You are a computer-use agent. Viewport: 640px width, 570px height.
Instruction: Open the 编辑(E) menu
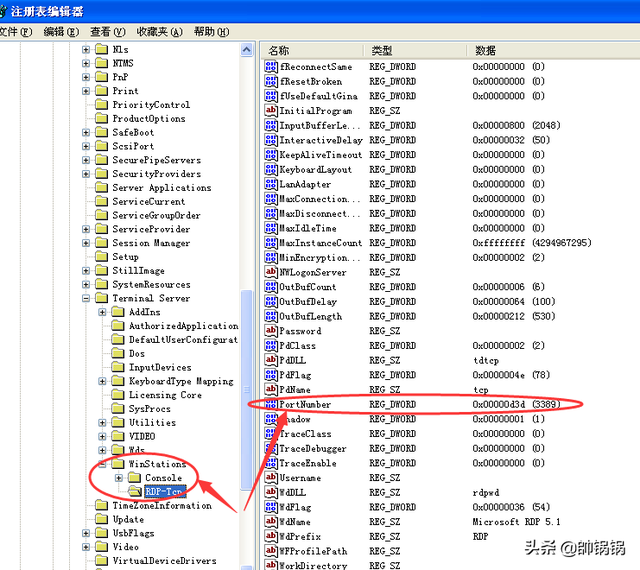tap(61, 31)
